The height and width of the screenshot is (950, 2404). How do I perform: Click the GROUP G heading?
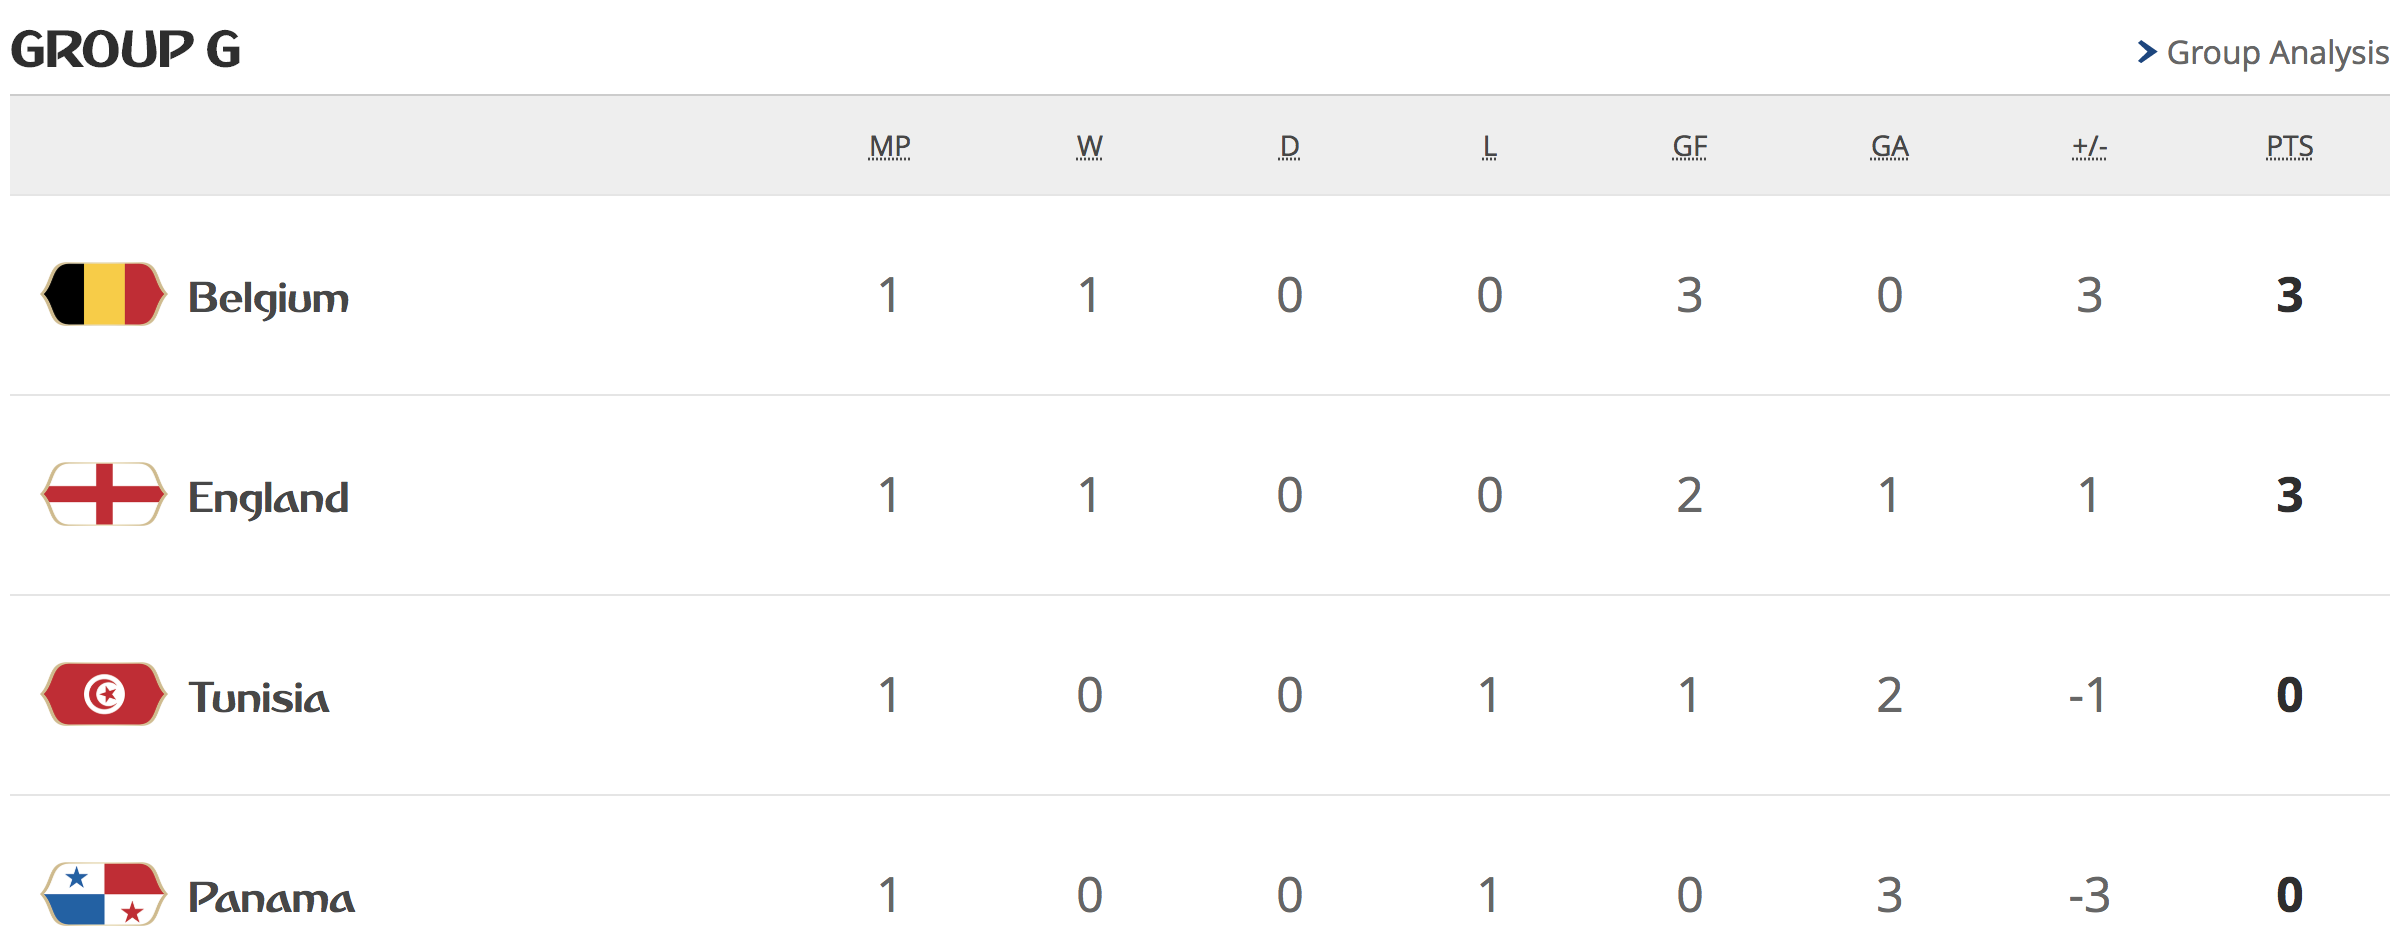point(125,47)
